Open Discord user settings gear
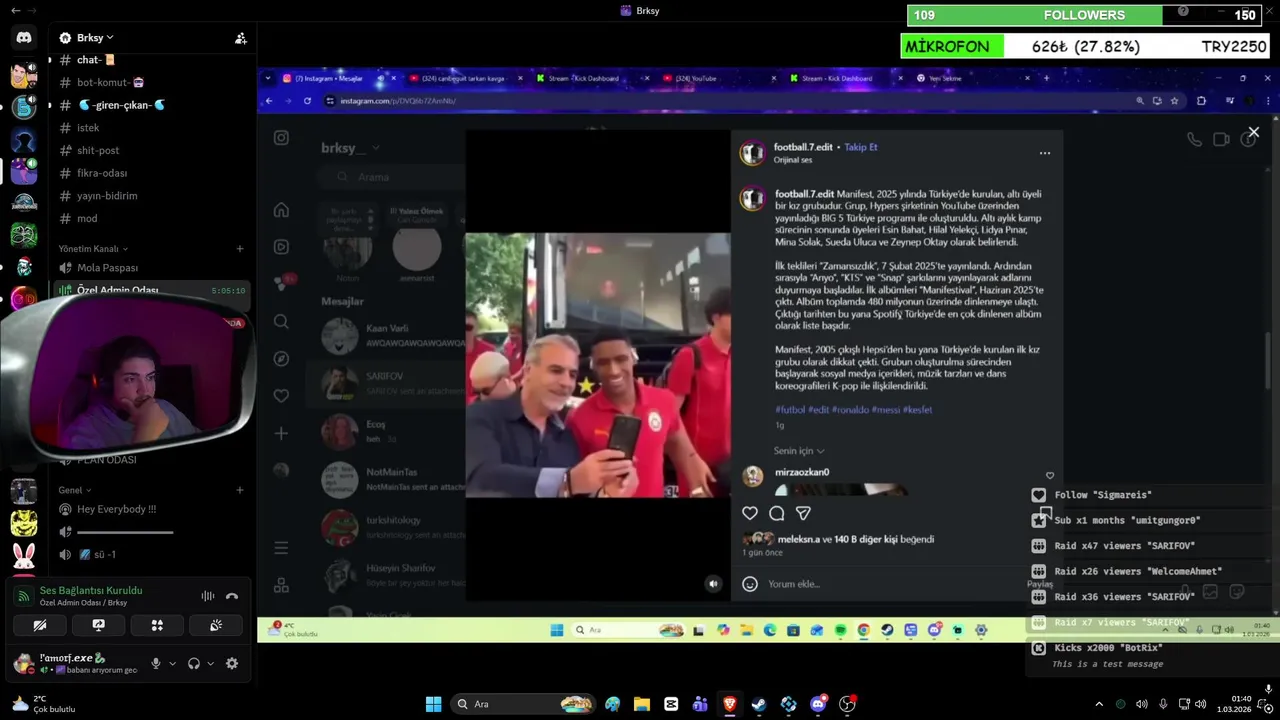Image resolution: width=1280 pixels, height=720 pixels. [232, 663]
